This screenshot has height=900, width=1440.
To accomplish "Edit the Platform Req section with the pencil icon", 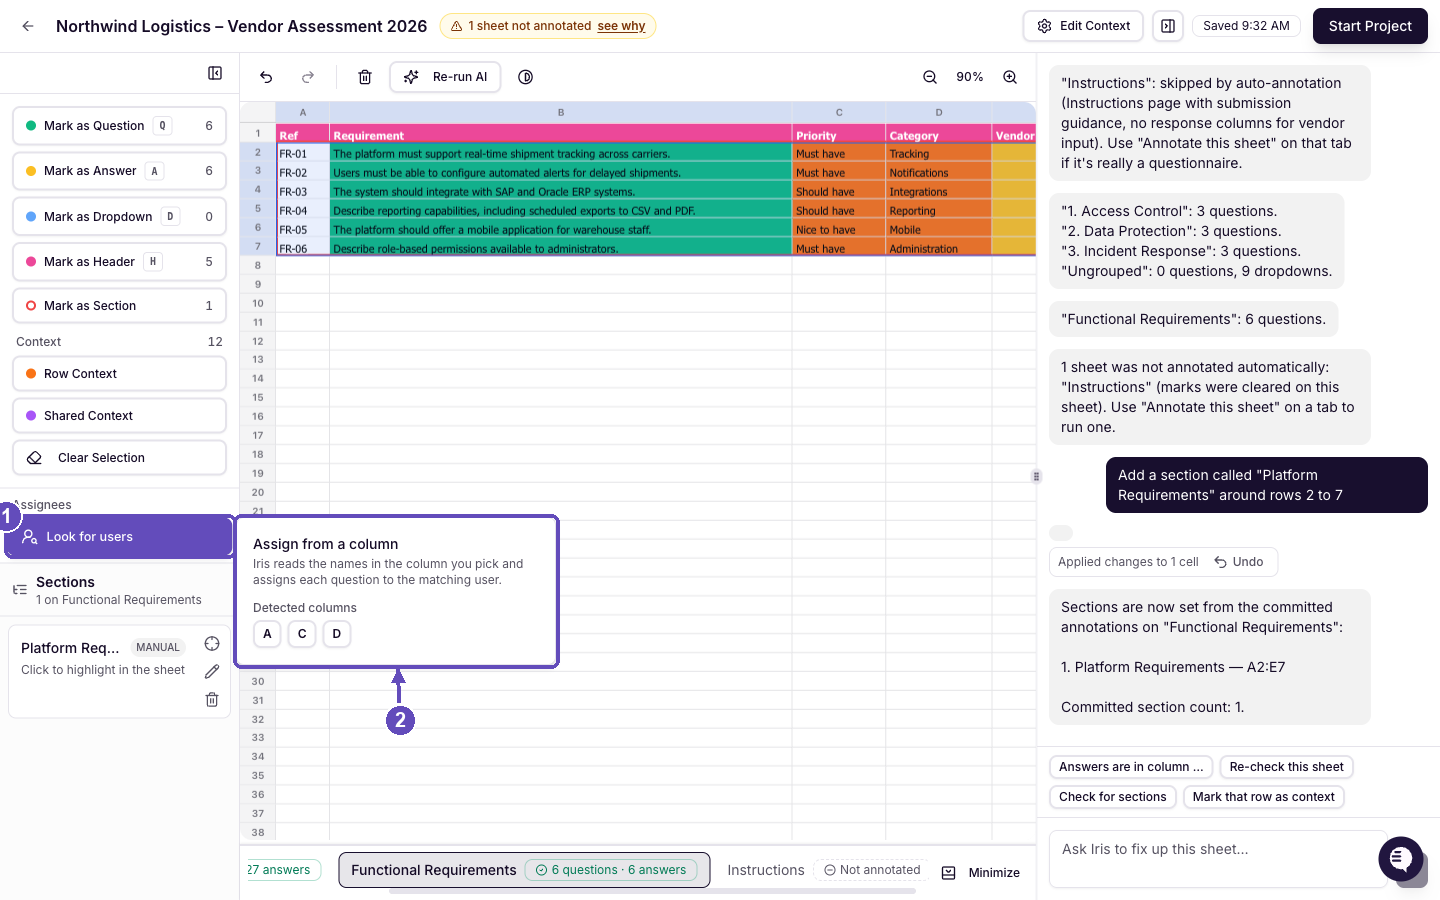I will [212, 672].
